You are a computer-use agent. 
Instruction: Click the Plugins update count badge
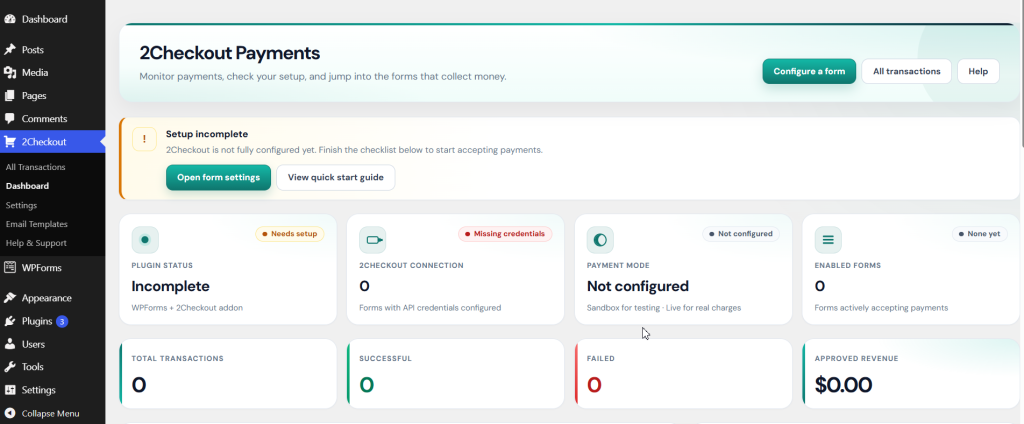point(62,321)
